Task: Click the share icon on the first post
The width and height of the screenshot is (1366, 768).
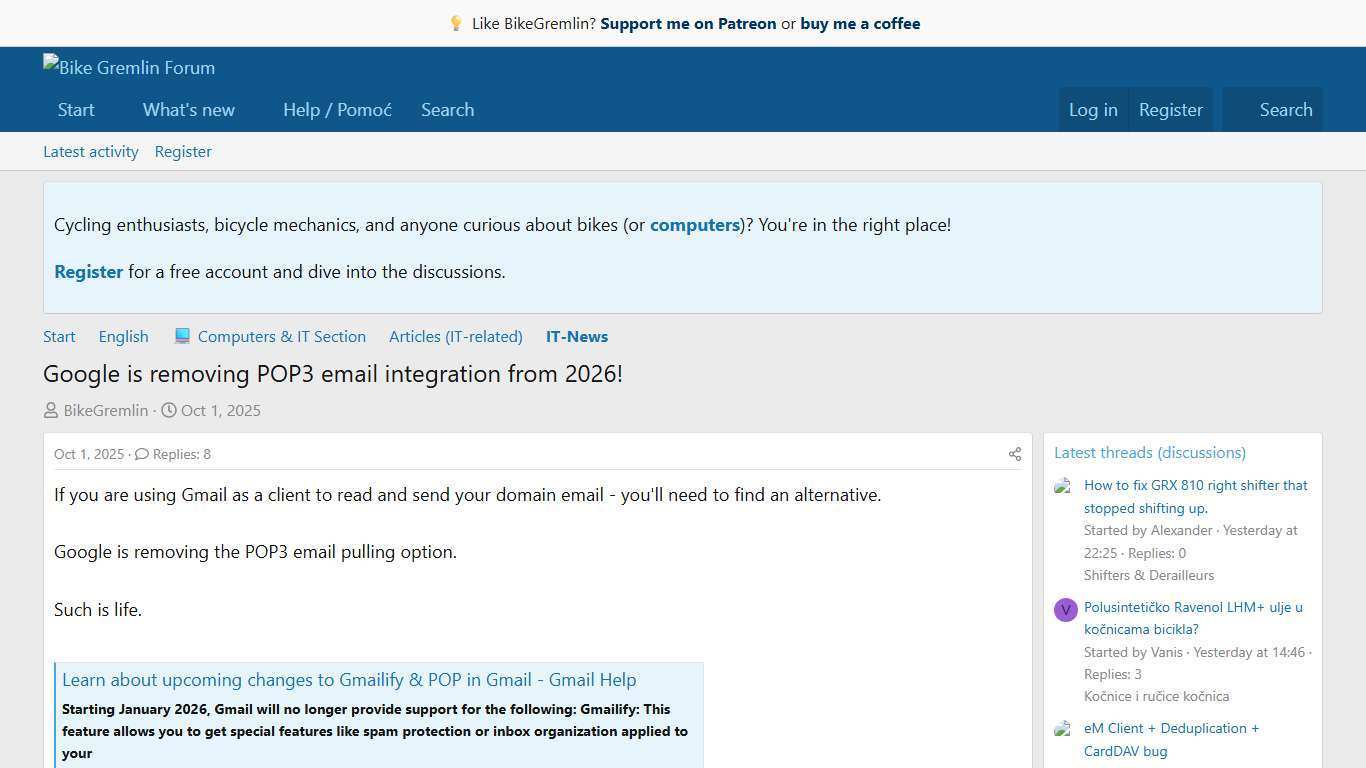Action: pos(1014,454)
